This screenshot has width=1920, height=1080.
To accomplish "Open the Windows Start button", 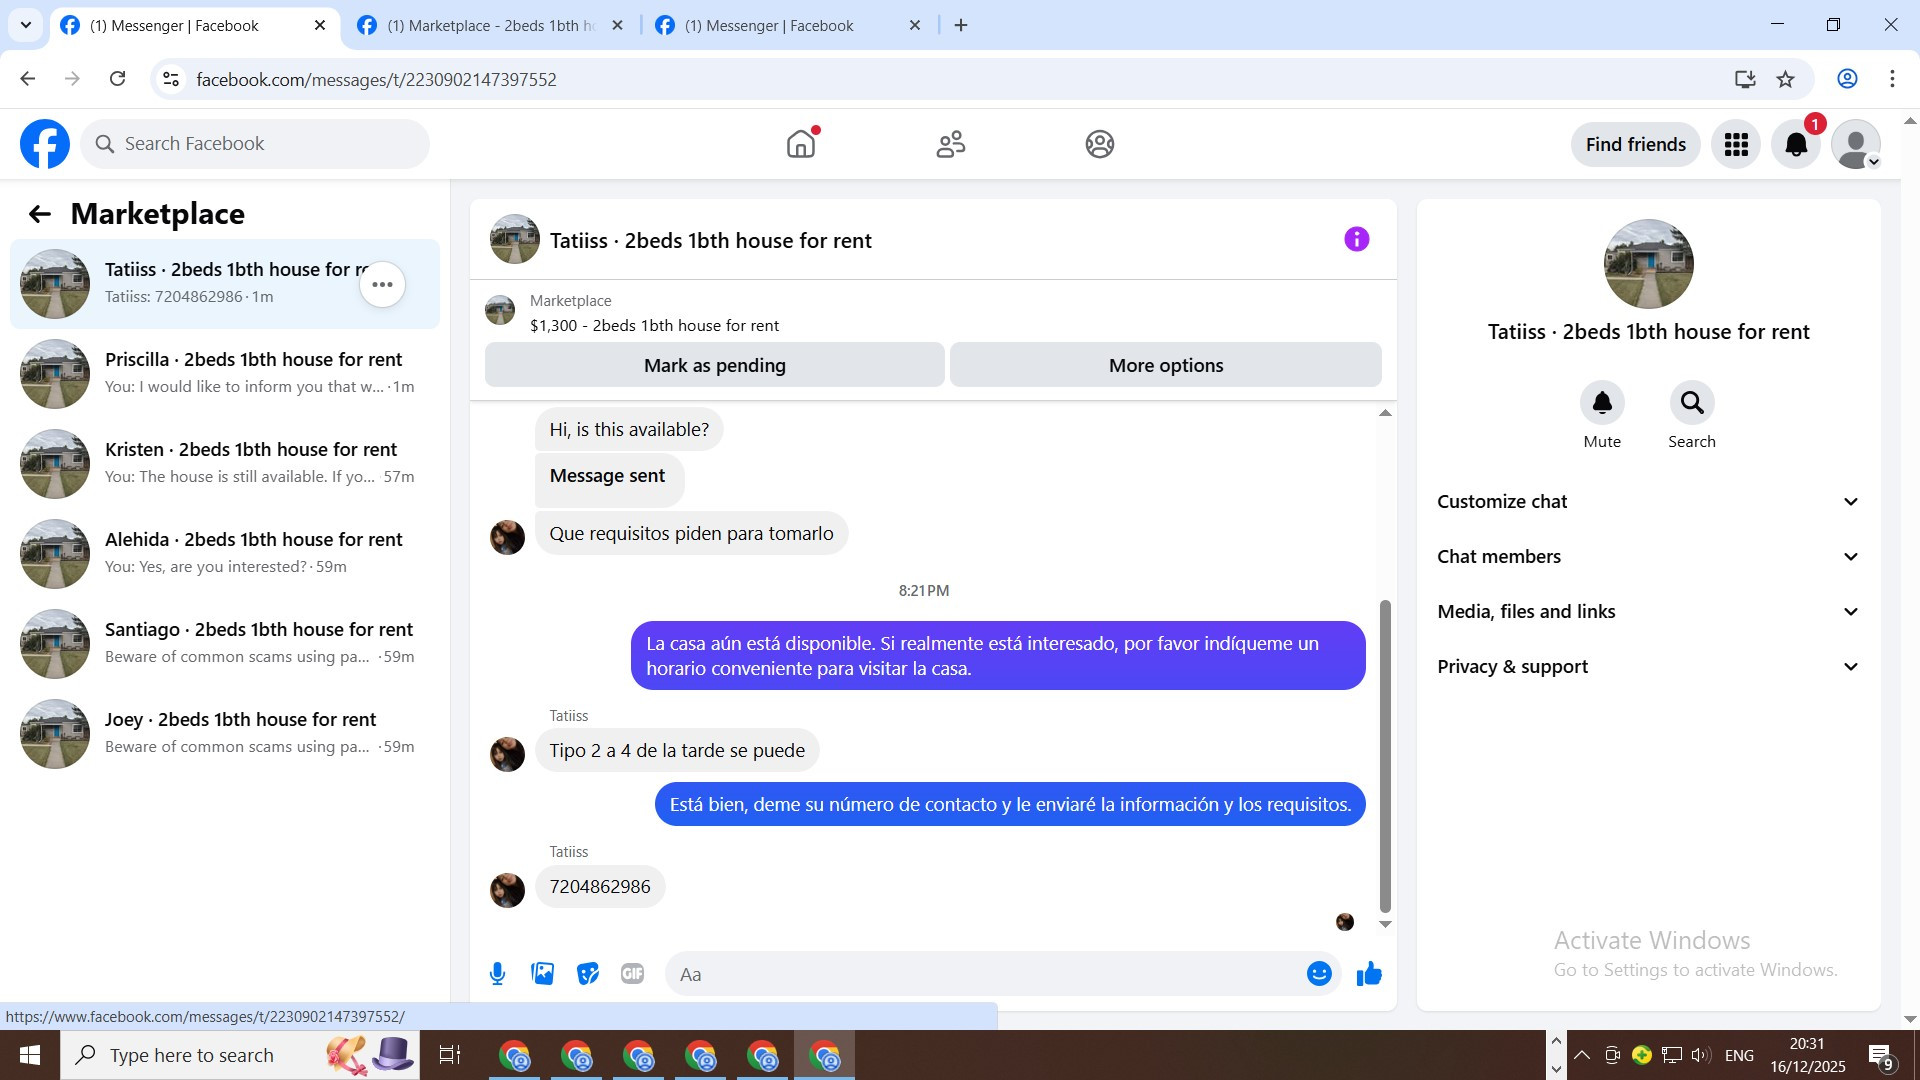I will coord(30,1055).
